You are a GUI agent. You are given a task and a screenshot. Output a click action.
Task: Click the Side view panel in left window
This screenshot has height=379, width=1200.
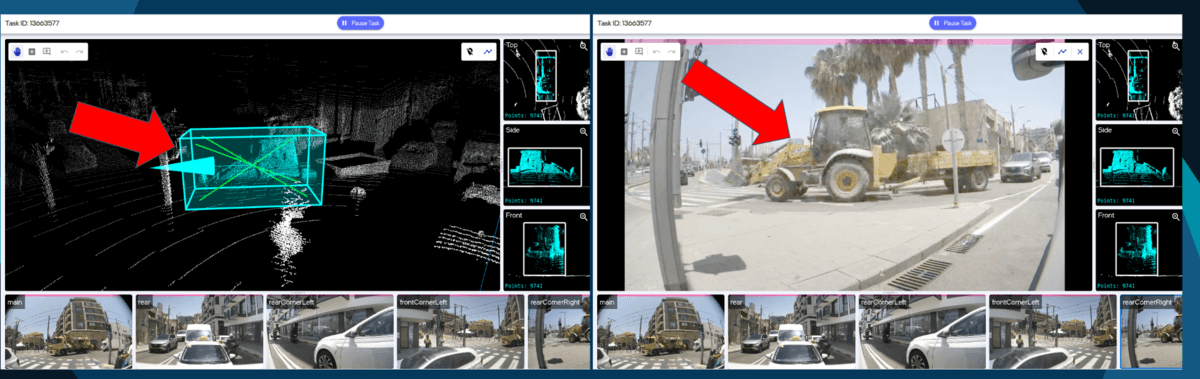click(546, 164)
